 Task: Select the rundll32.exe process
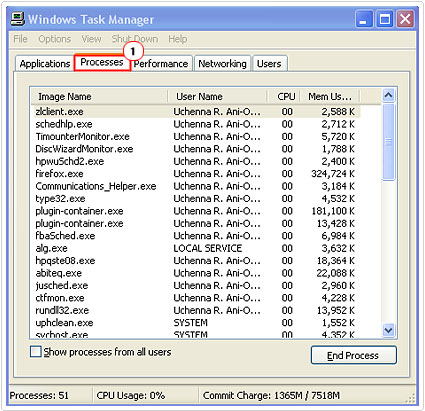tap(196, 310)
